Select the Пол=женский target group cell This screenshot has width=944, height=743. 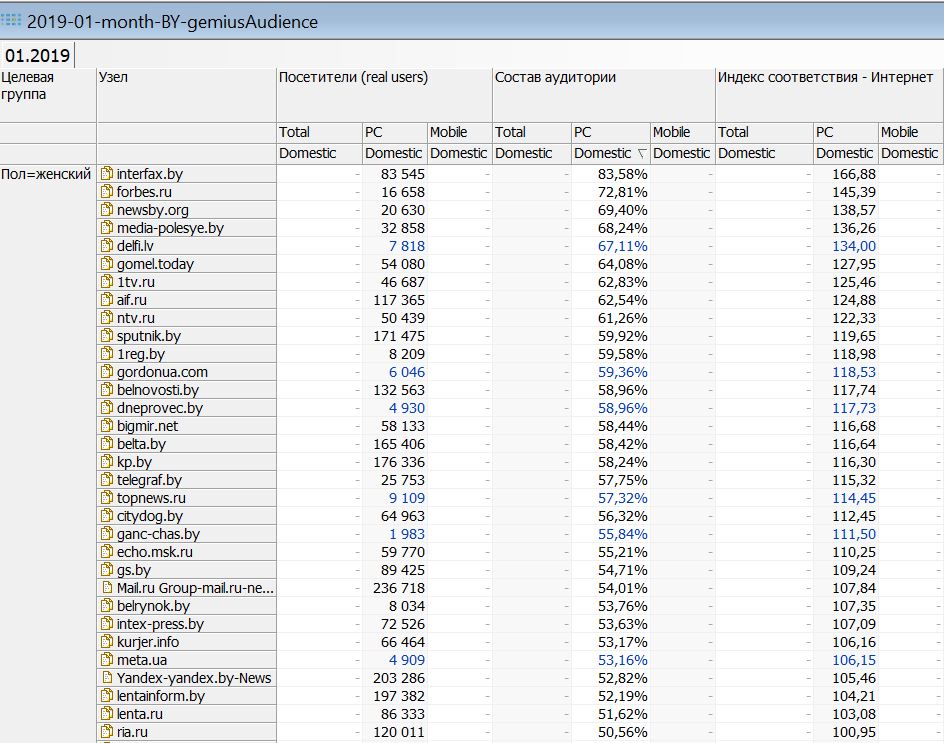point(46,174)
